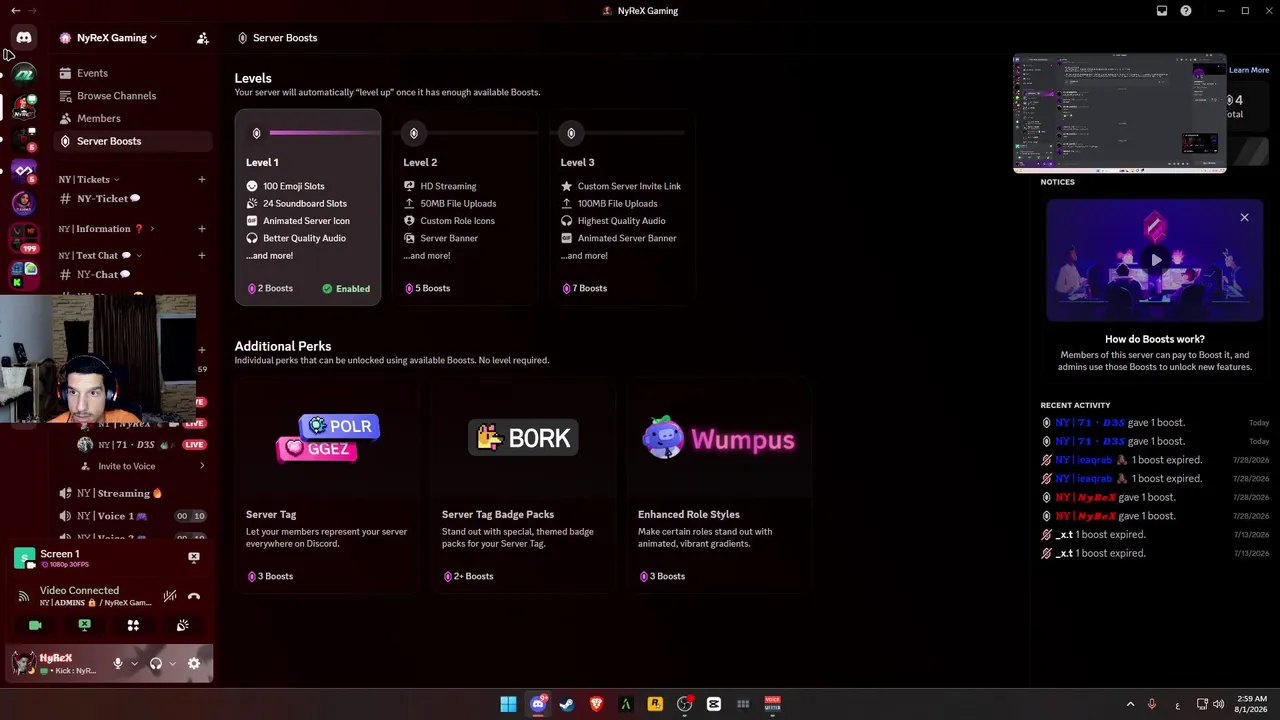1280x720 pixels.
Task: Open the Enhanced Role Styles perk
Action: pyautogui.click(x=719, y=486)
